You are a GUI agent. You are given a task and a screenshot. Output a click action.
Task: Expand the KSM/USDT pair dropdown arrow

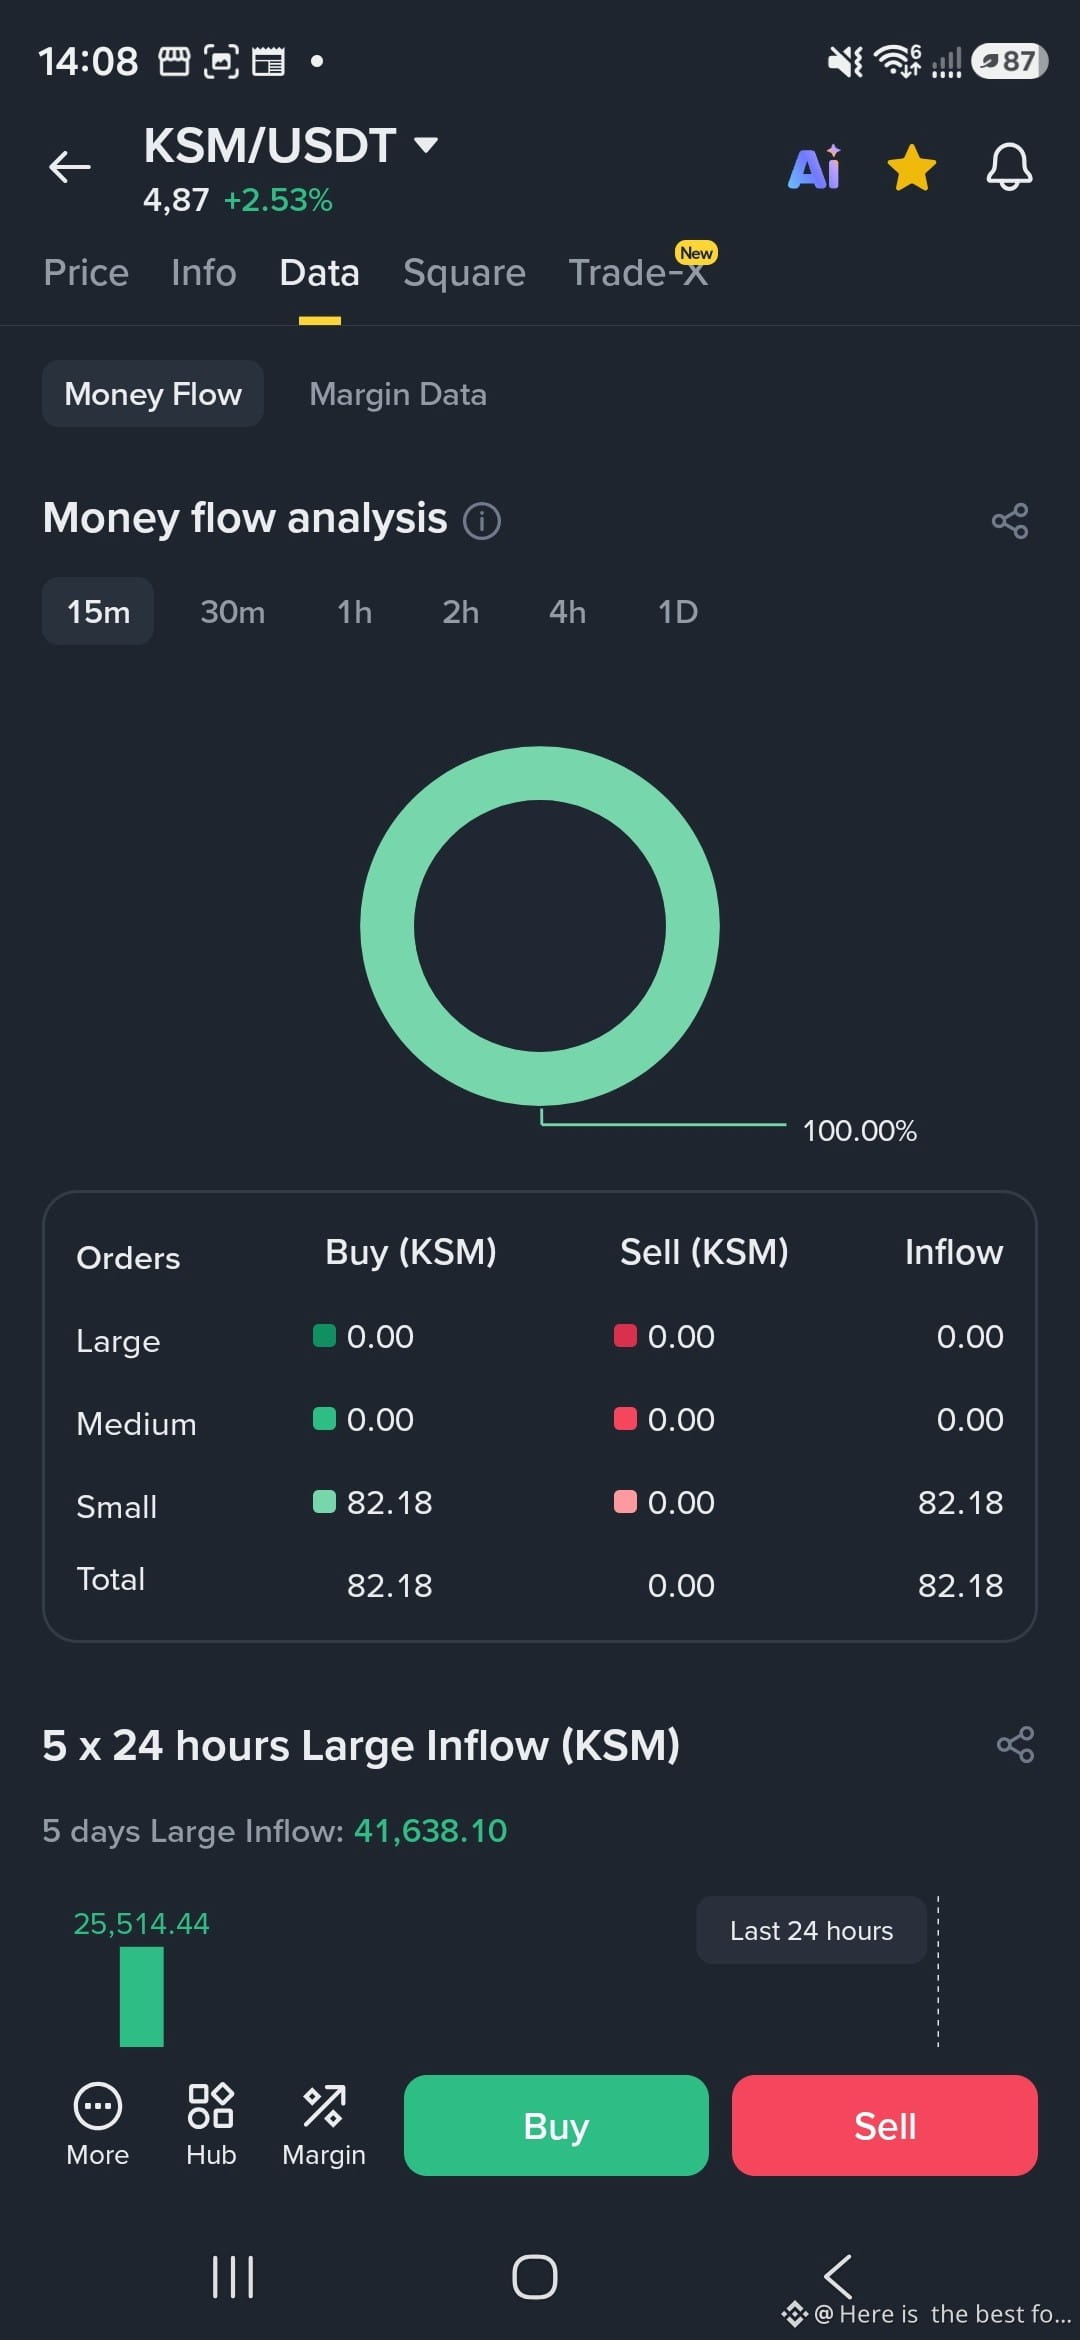[x=426, y=145]
